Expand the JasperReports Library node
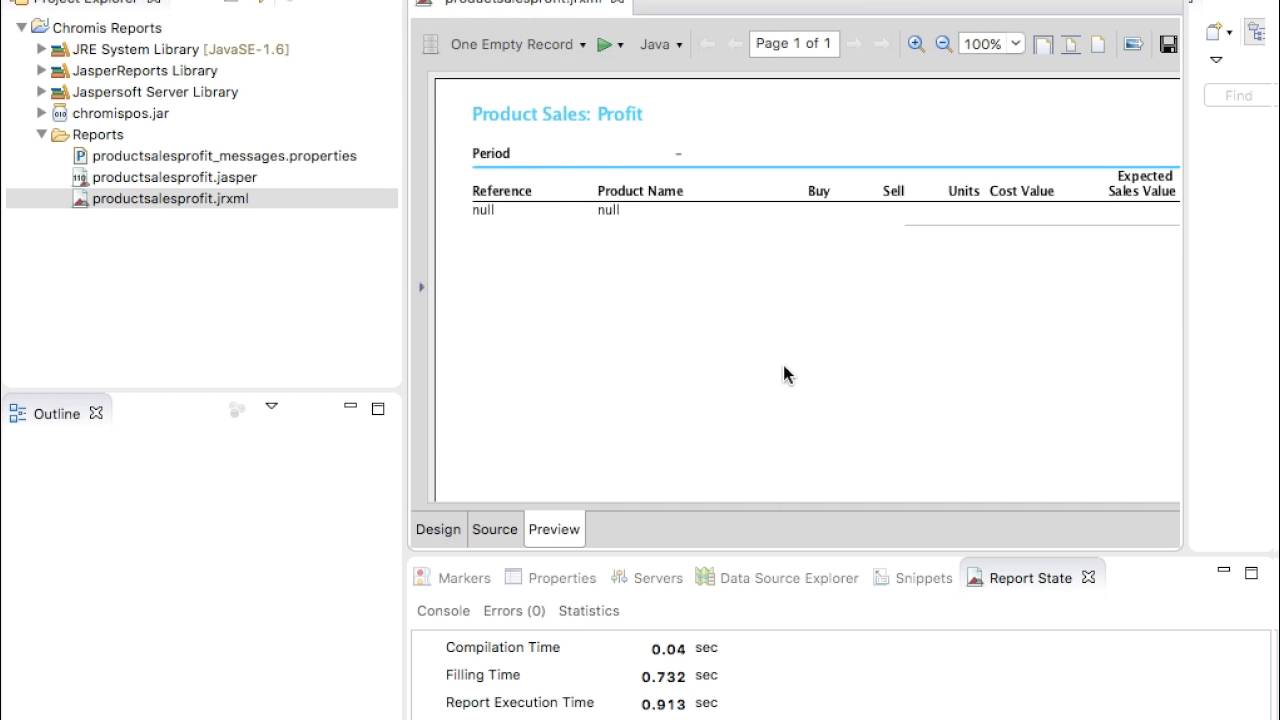 click(41, 70)
